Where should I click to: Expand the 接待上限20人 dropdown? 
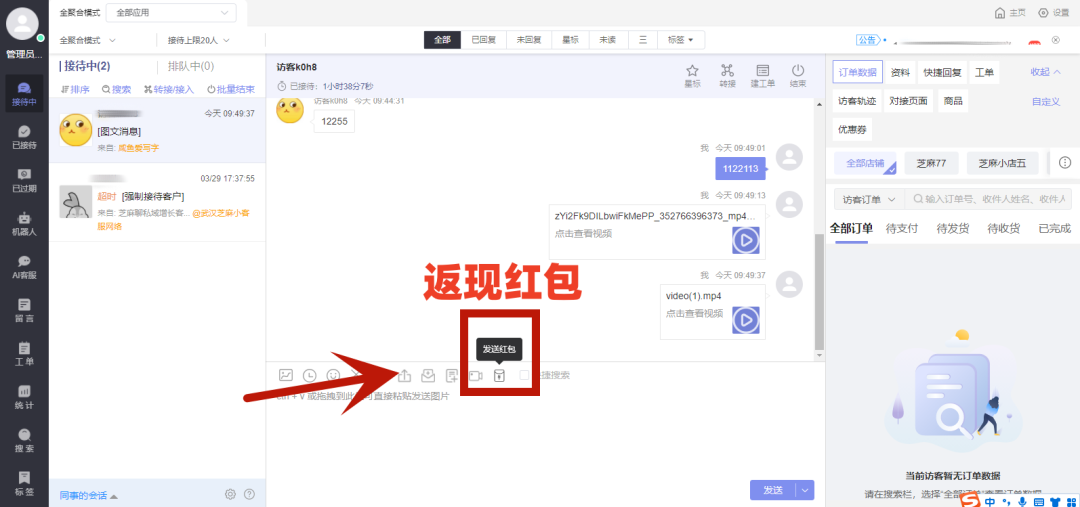tap(198, 40)
